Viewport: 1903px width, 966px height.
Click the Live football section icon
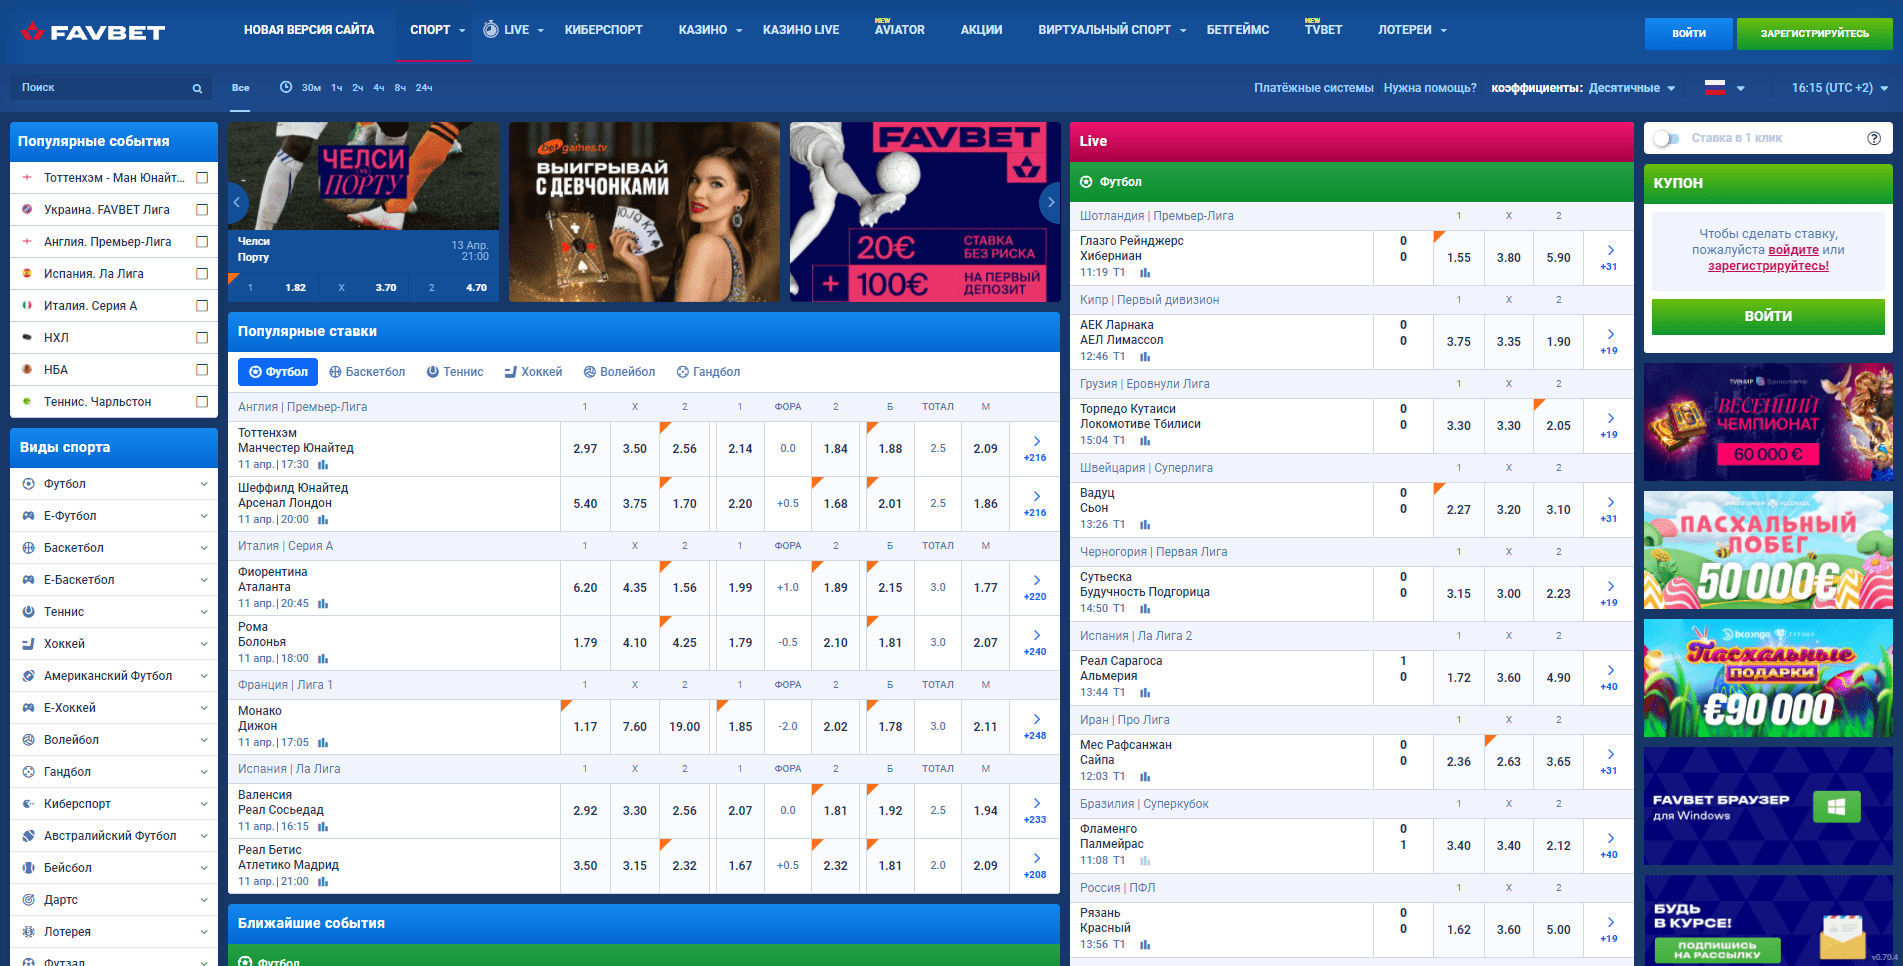(x=1086, y=182)
